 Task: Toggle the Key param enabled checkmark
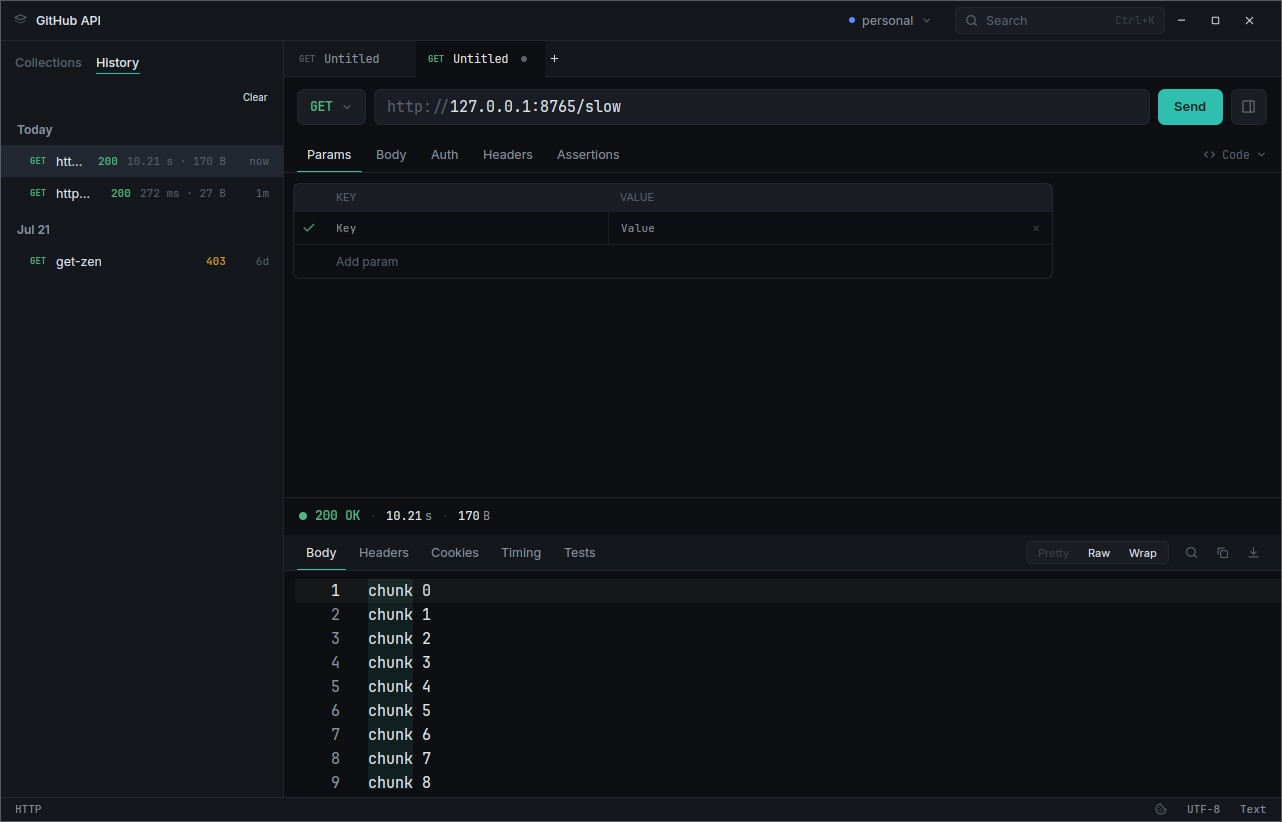pos(309,228)
